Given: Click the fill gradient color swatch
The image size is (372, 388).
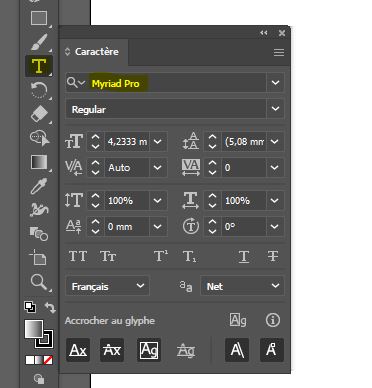Looking at the screenshot, I should point(34,329).
